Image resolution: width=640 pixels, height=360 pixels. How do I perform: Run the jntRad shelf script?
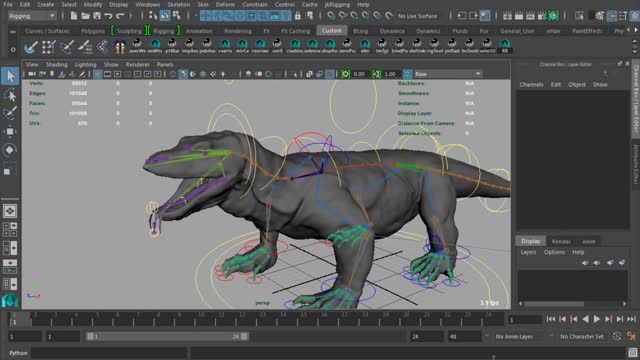tap(452, 46)
